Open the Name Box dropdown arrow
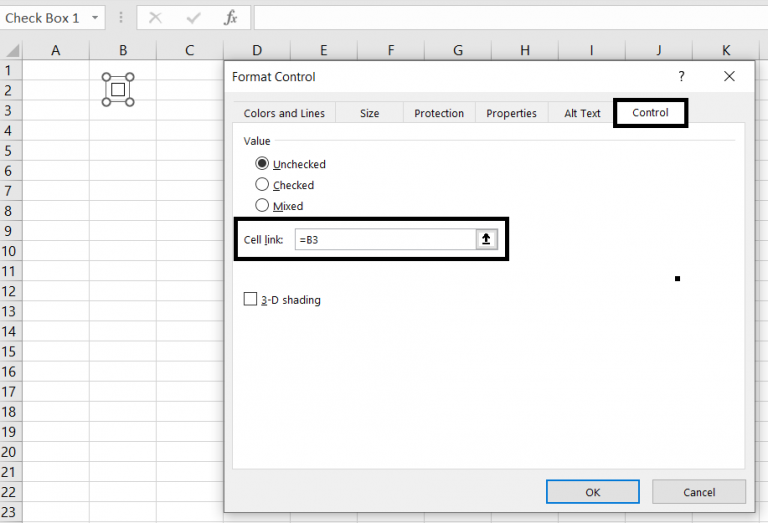The width and height of the screenshot is (768, 523). tap(95, 18)
